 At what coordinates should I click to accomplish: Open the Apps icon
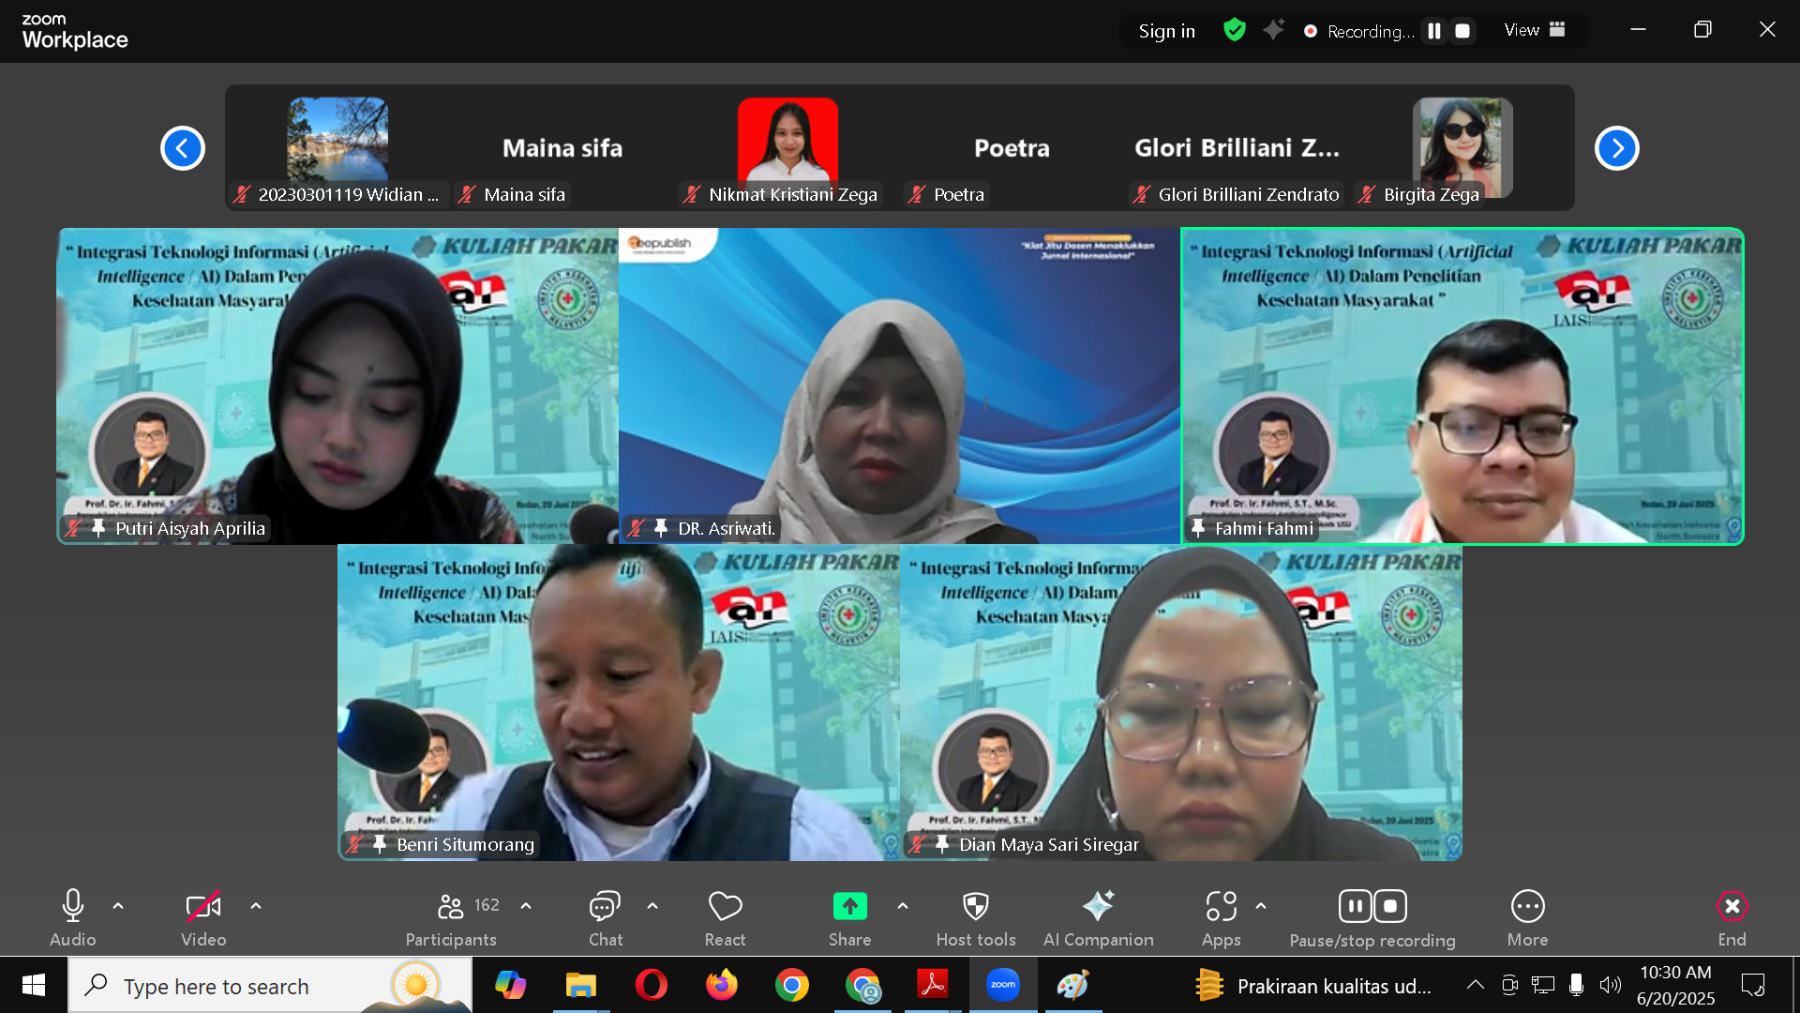pyautogui.click(x=1221, y=907)
